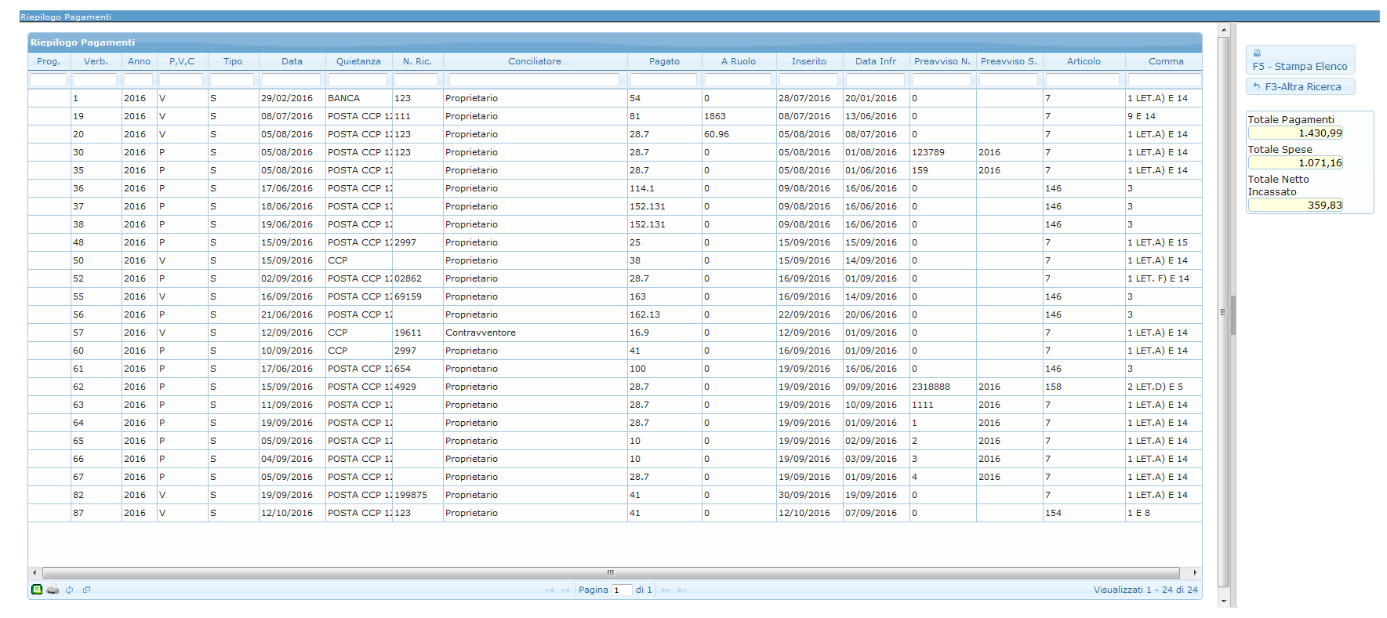Image resolution: width=1387 pixels, height=618 pixels.
Task: Go to the first page arrow
Action: pyautogui.click(x=550, y=590)
